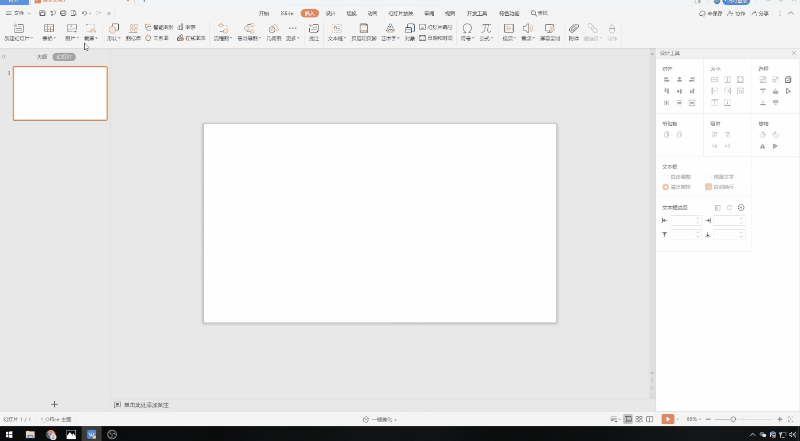
Task: Click the paperclip Attachment icon
Action: pos(574,29)
